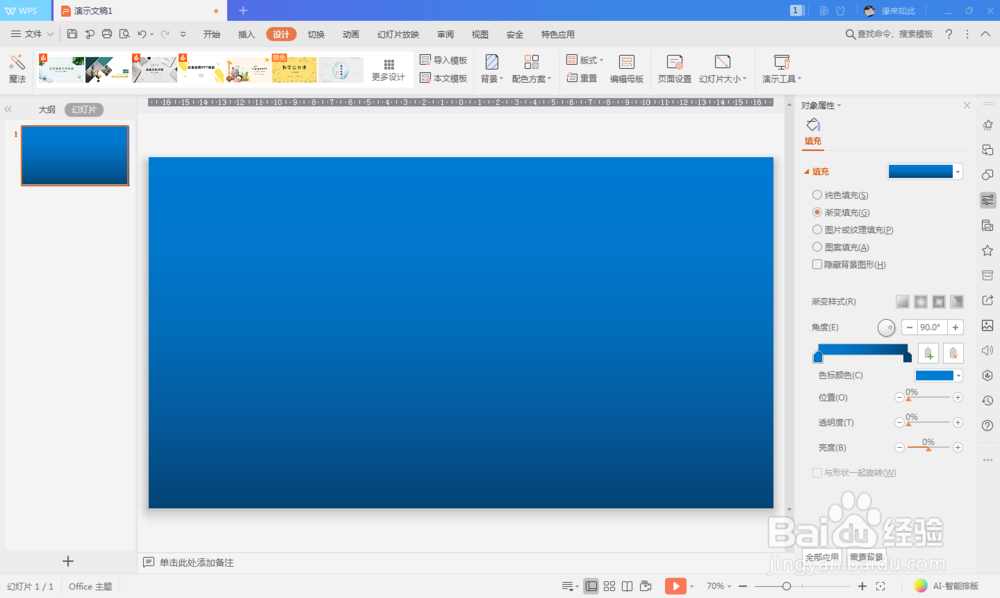Open Layout (版式) dropdown
Viewport: 1000px width, 598px height.
point(584,60)
